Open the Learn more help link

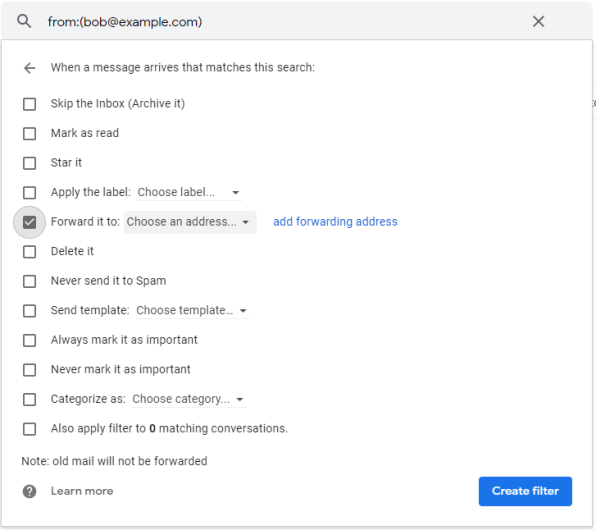[82, 491]
